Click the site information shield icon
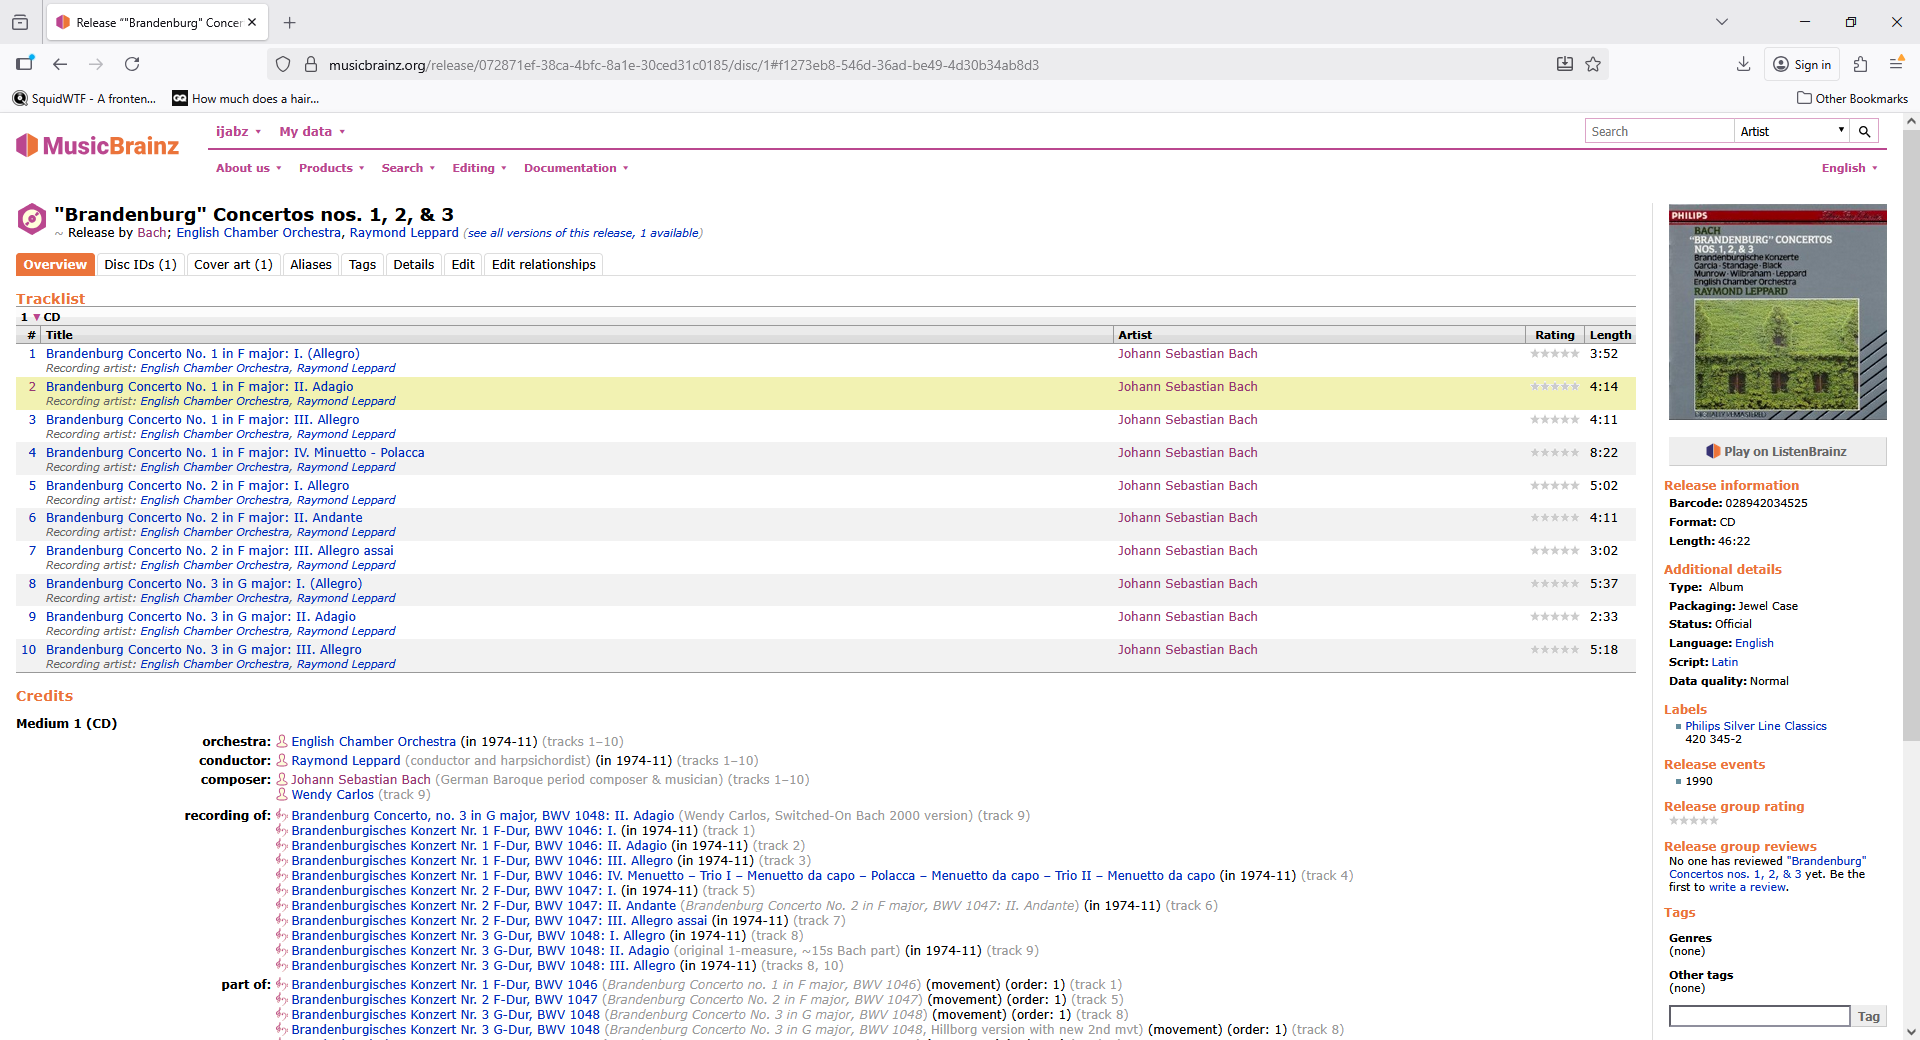1920x1040 pixels. click(x=283, y=65)
